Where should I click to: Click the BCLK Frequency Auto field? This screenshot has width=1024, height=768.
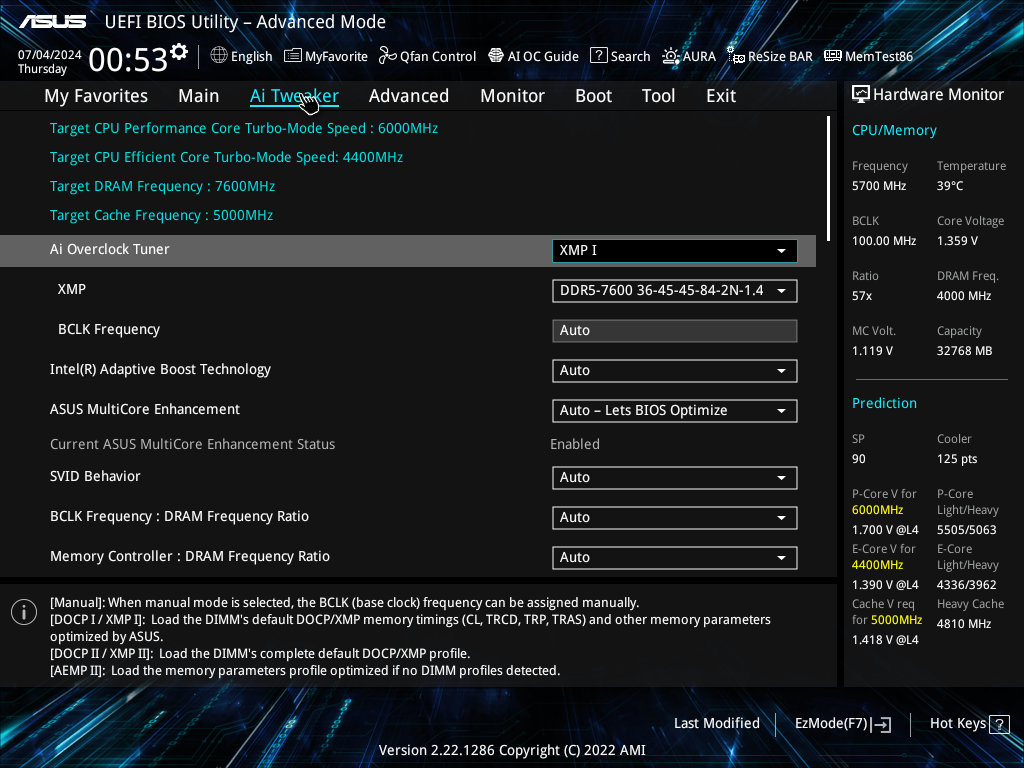[x=675, y=330]
